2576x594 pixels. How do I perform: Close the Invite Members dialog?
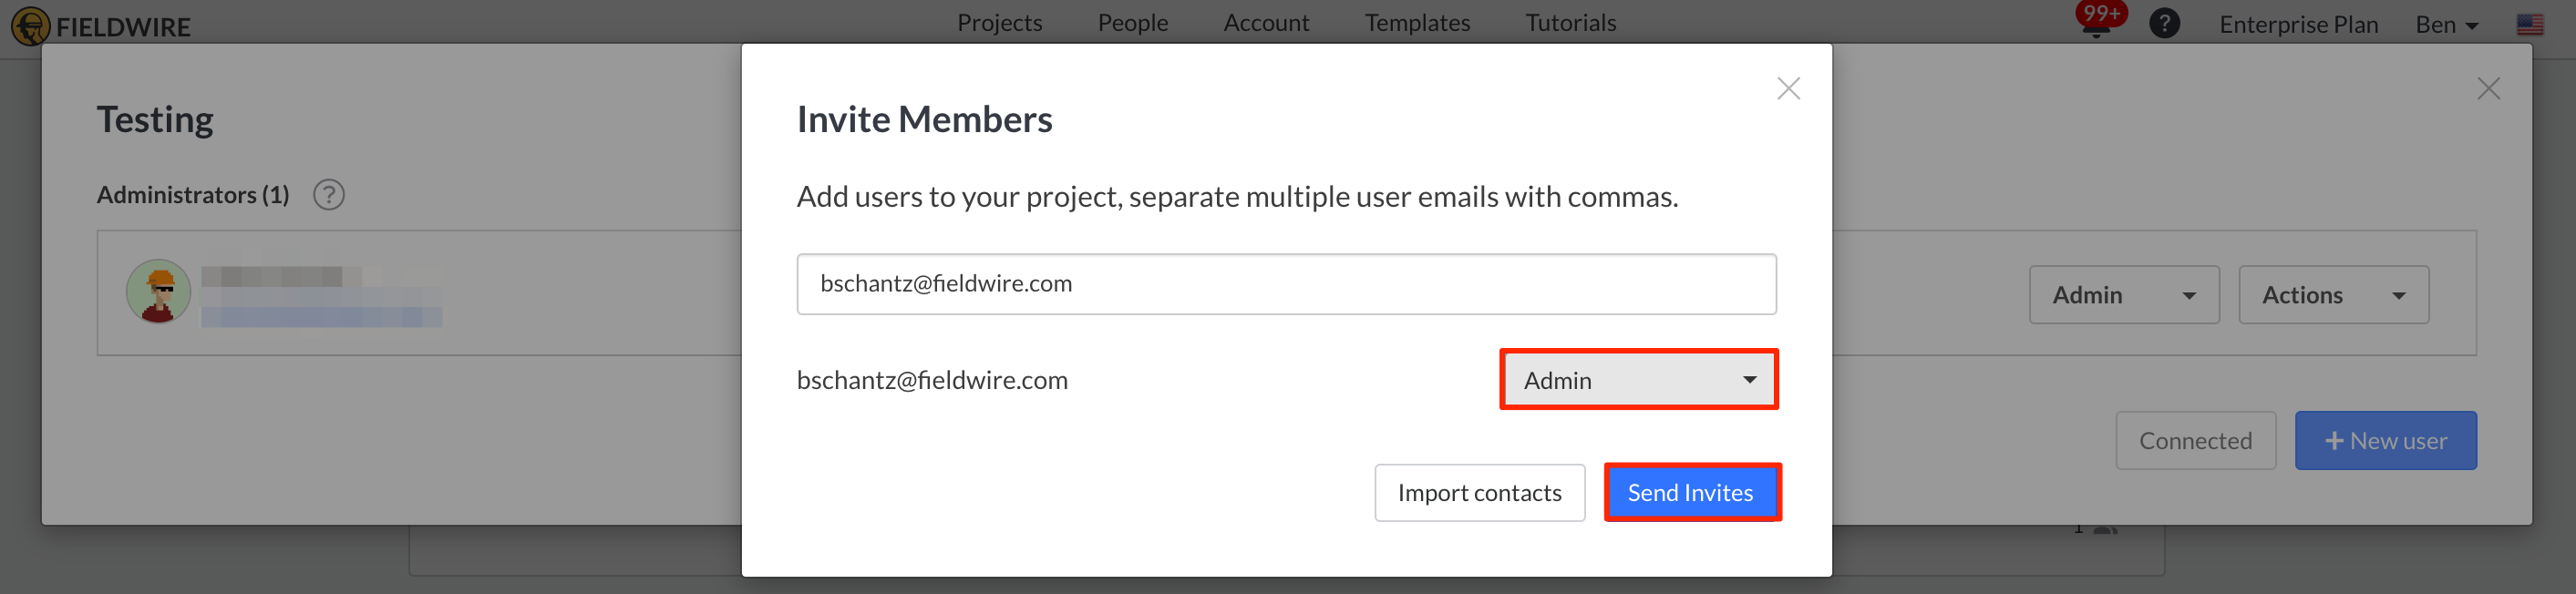point(1788,88)
